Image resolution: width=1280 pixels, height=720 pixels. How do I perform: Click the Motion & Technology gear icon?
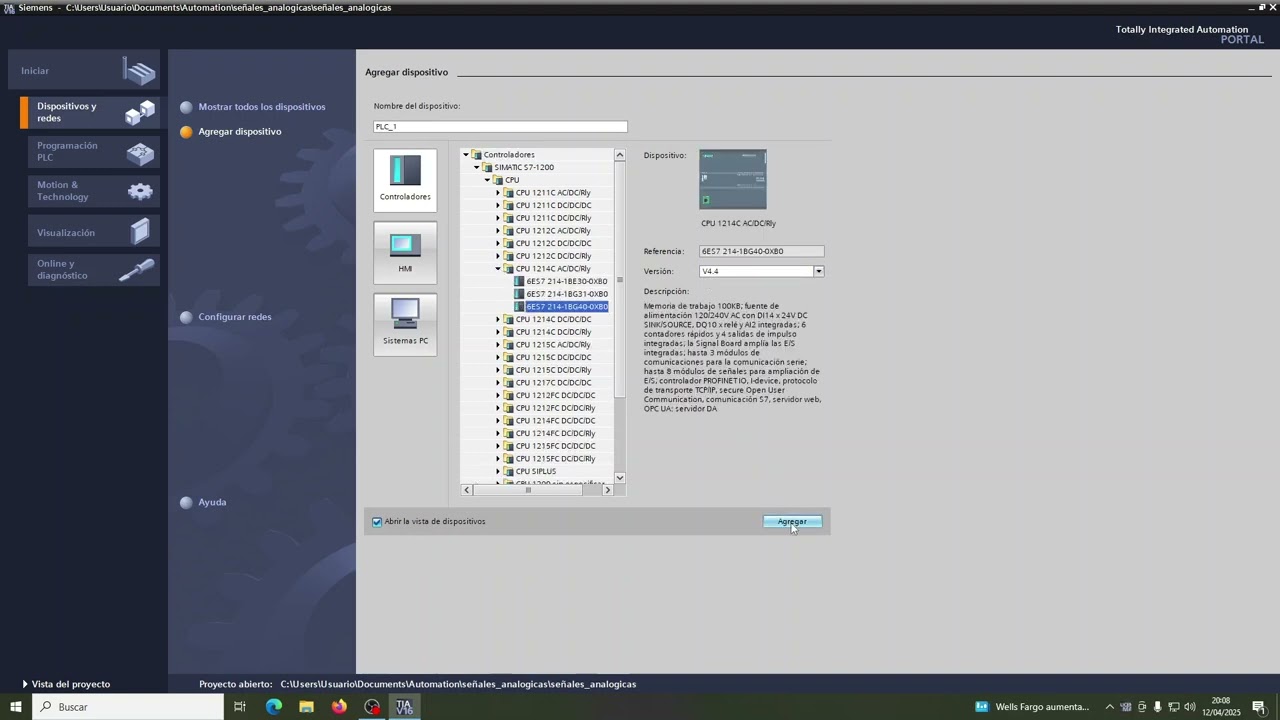click(x=140, y=191)
